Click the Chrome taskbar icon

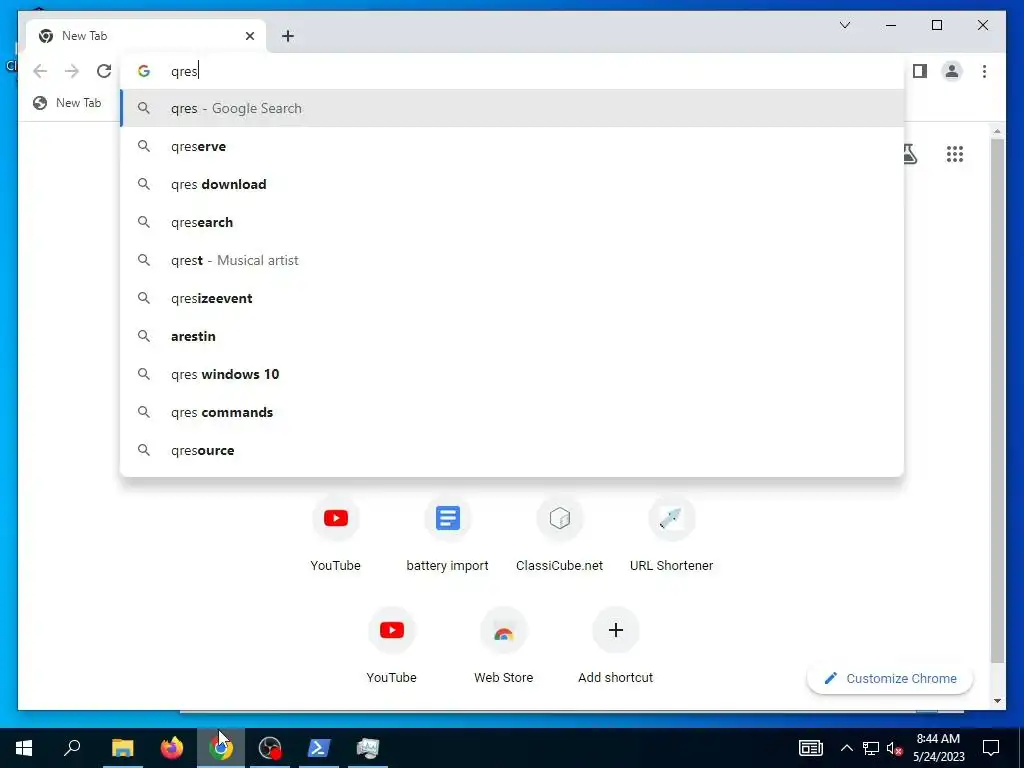pyautogui.click(x=221, y=748)
